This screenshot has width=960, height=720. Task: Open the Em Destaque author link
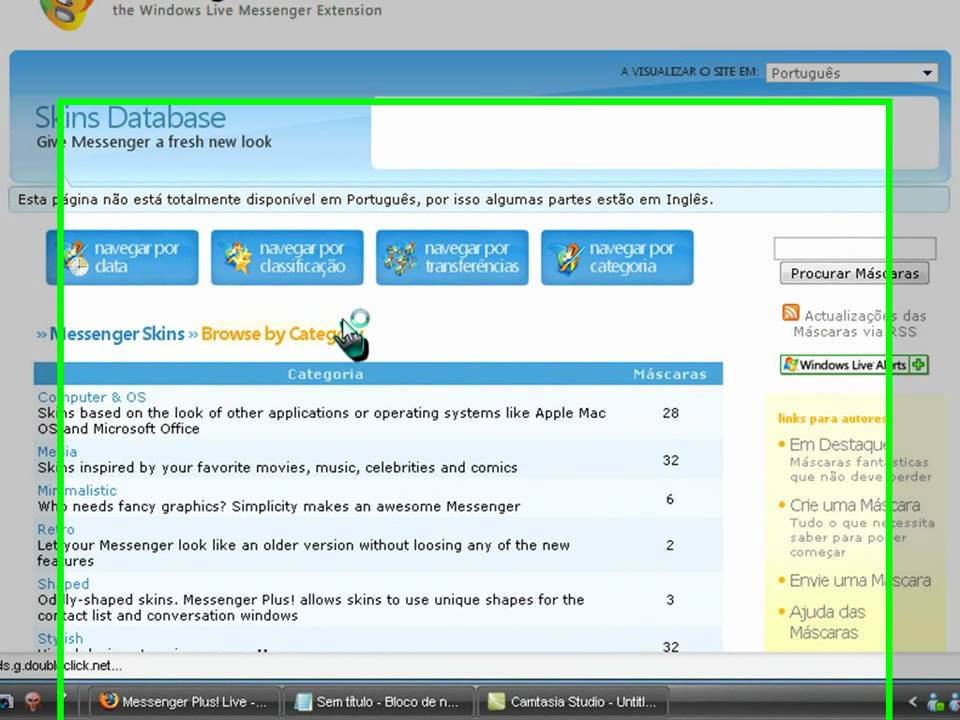click(x=838, y=444)
